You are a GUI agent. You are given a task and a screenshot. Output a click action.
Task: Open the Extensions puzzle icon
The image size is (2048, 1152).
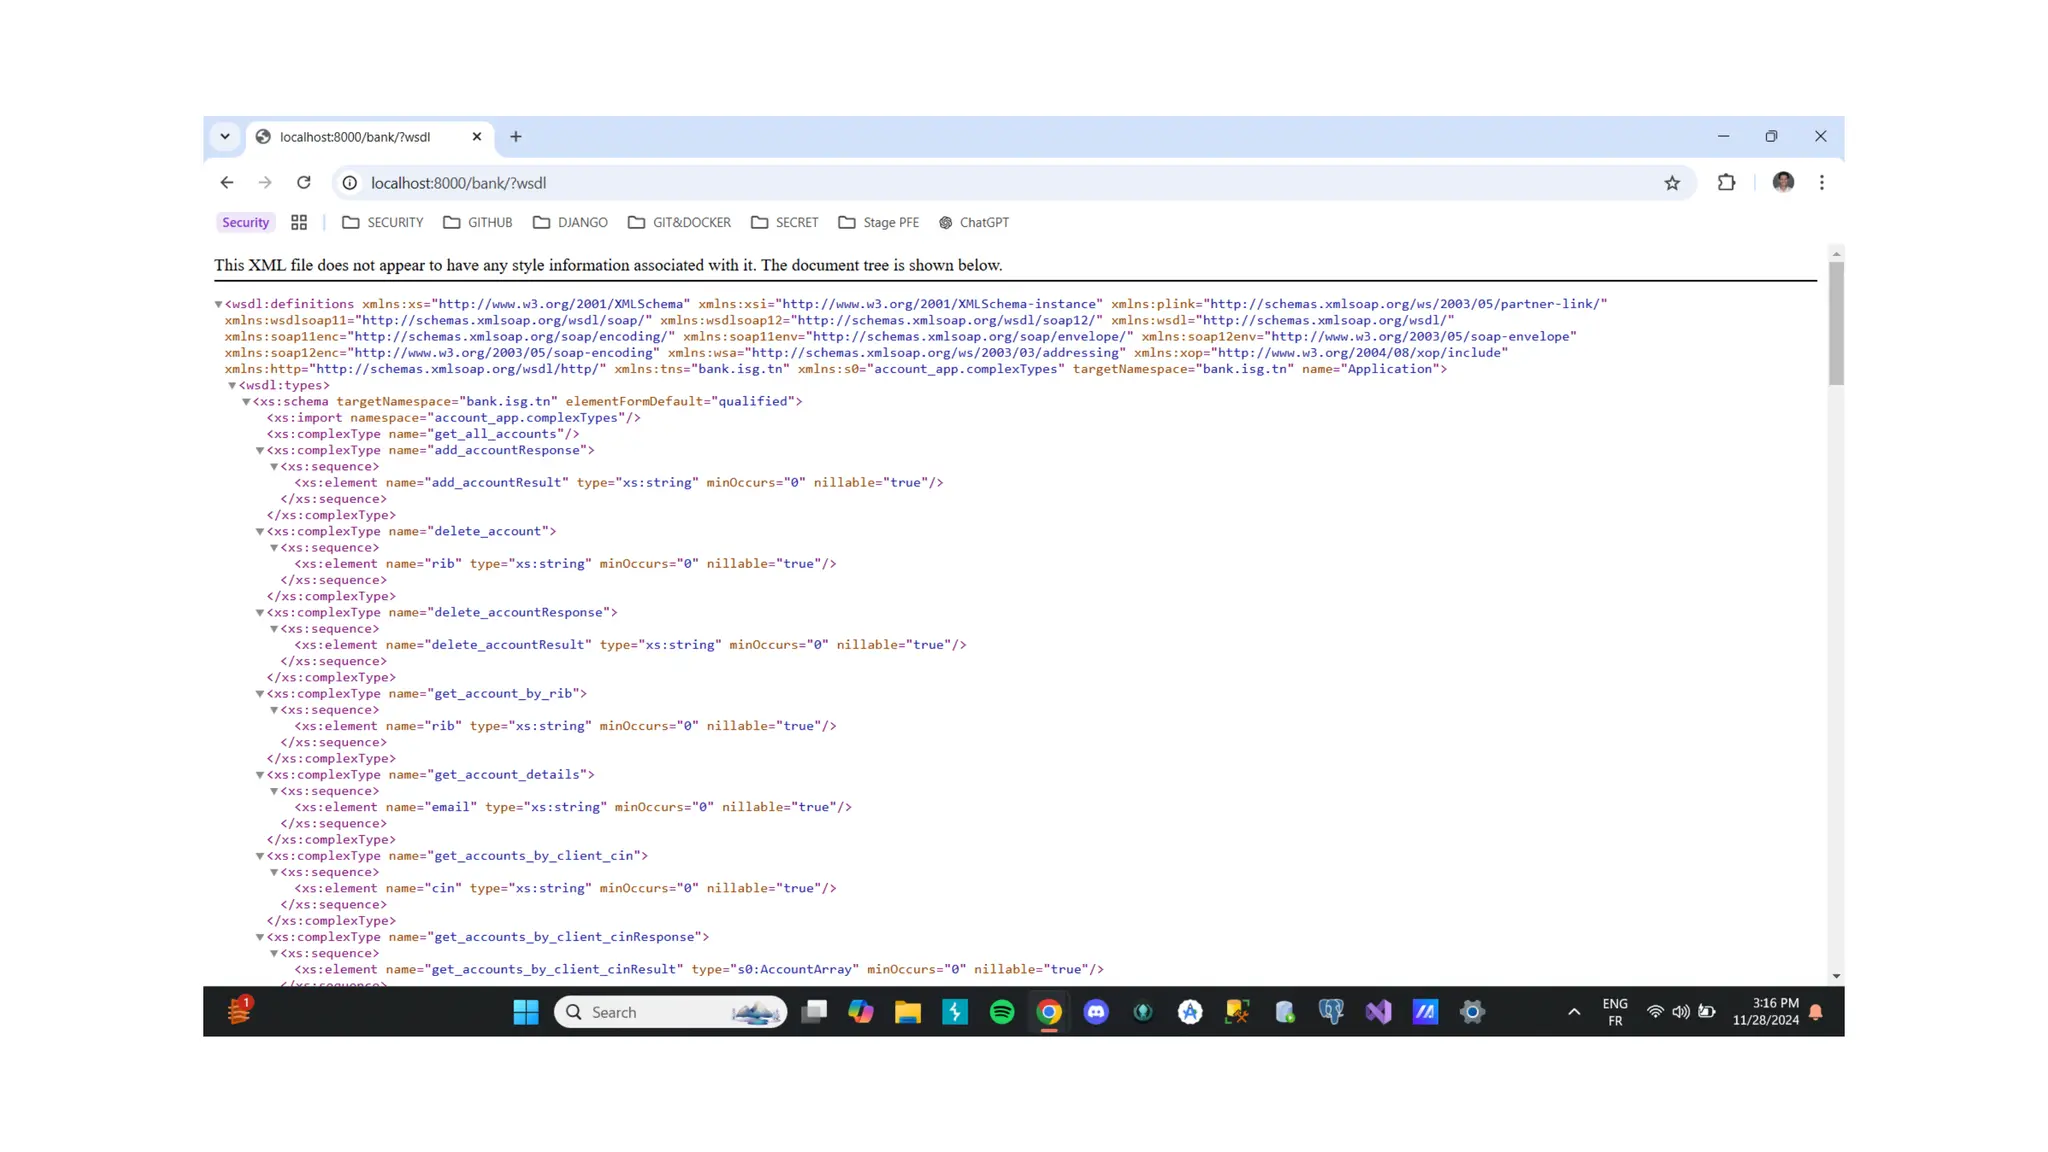point(1726,183)
